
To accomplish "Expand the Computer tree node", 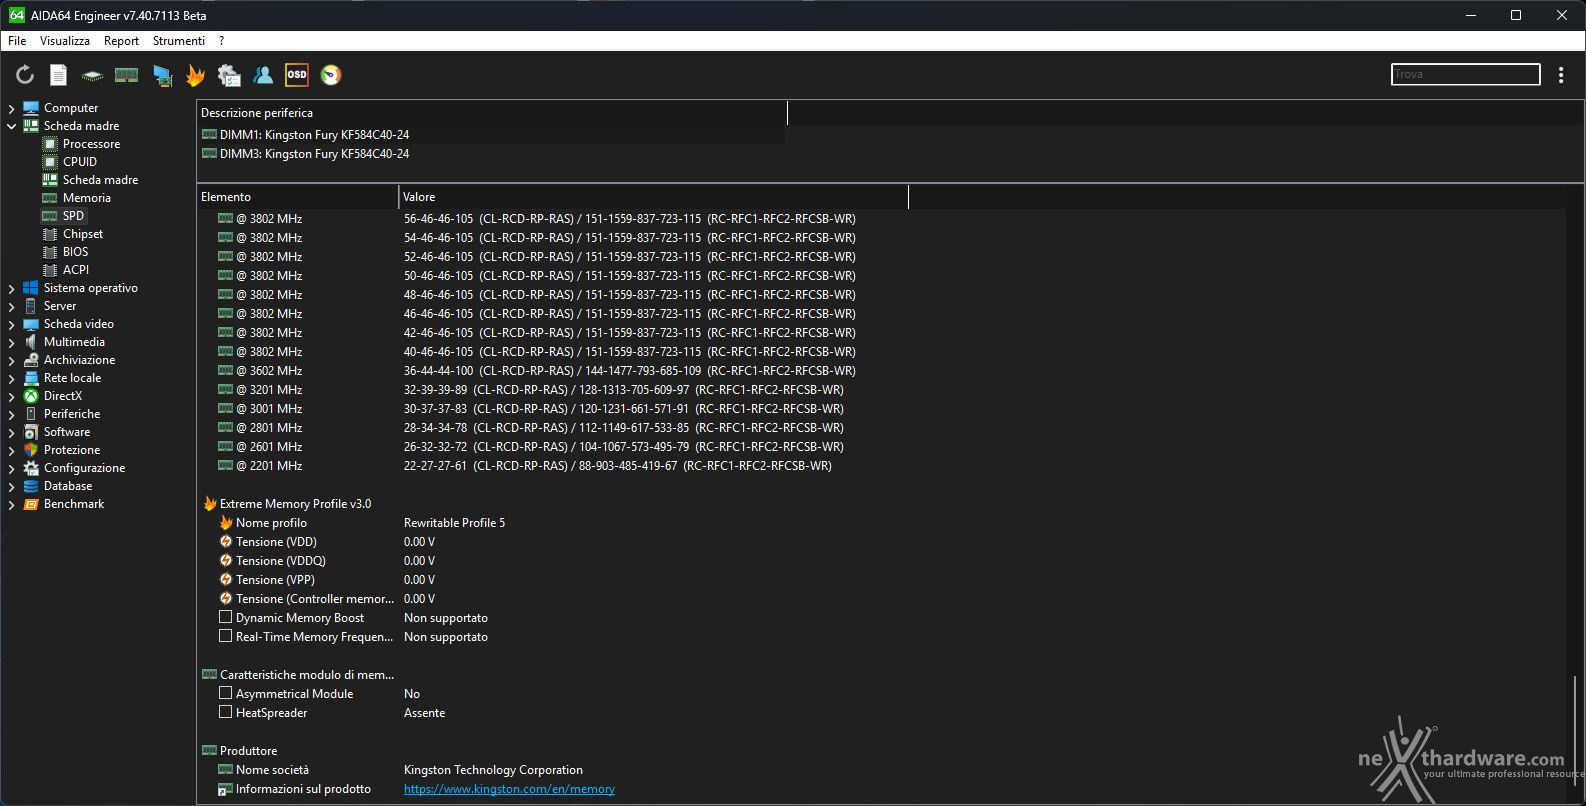I will (12, 108).
